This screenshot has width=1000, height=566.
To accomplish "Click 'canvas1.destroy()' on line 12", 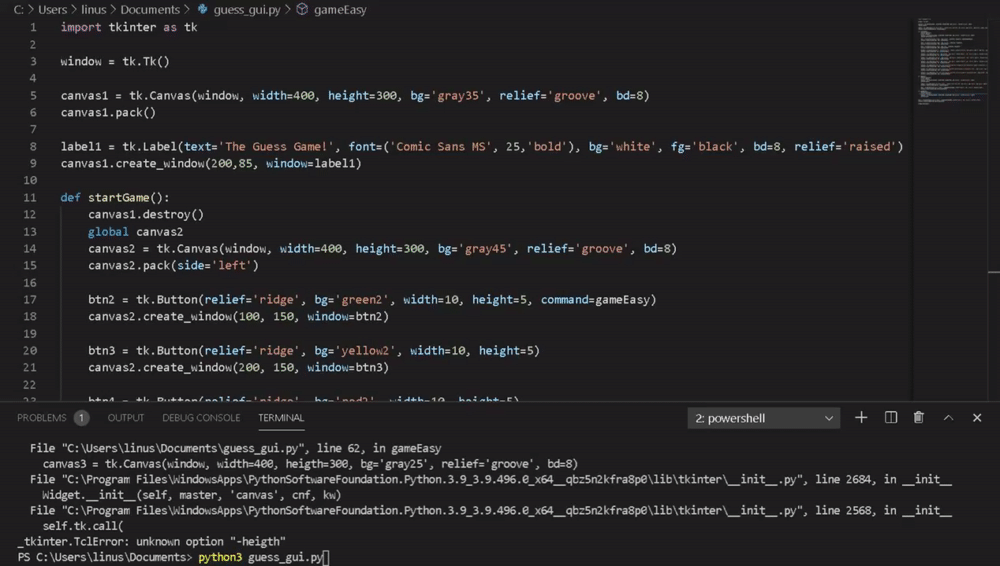I will pos(146,215).
